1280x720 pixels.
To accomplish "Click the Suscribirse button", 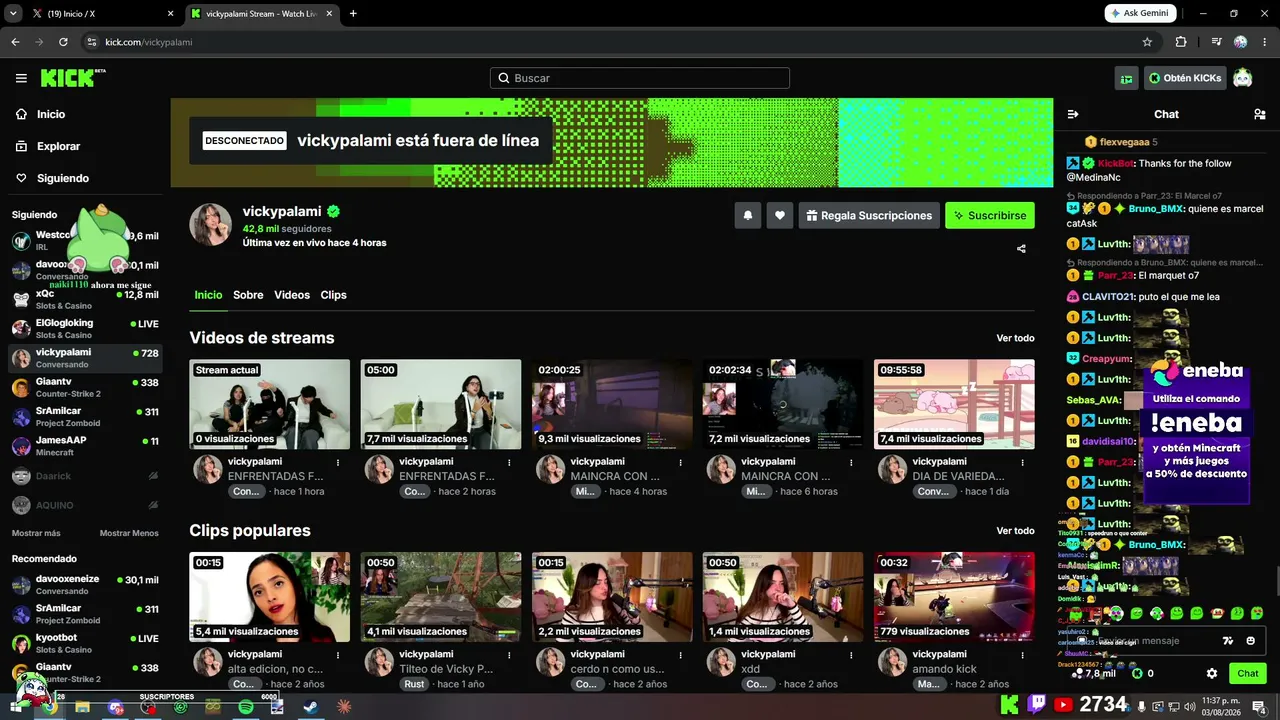I will point(990,215).
